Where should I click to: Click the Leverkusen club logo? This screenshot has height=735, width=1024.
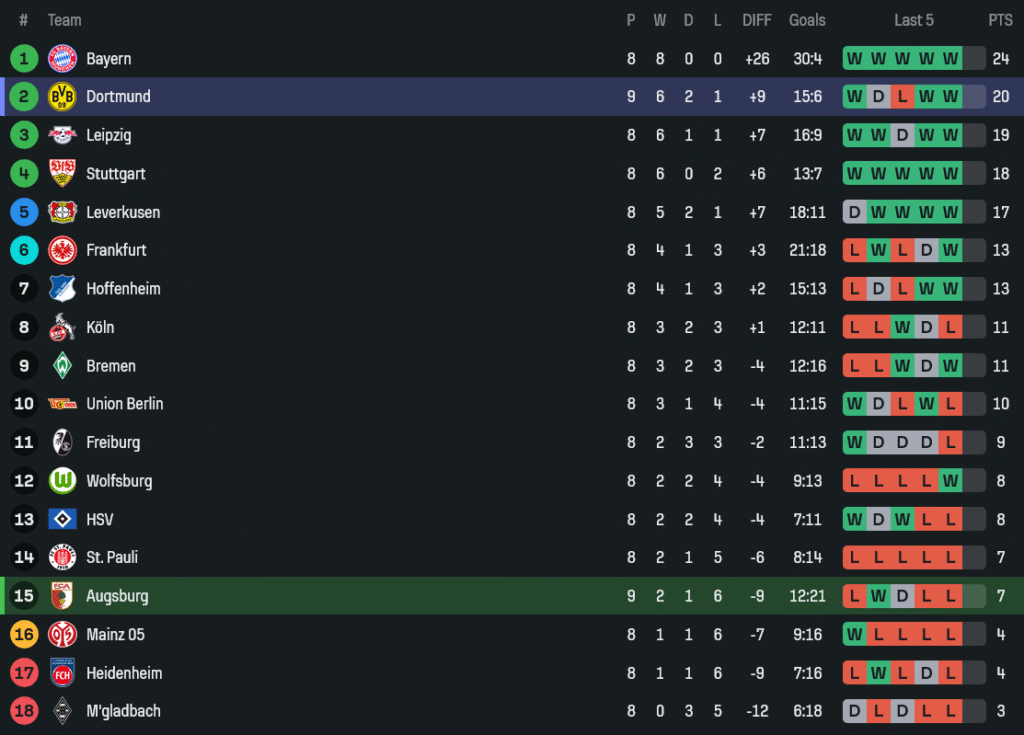[x=62, y=212]
